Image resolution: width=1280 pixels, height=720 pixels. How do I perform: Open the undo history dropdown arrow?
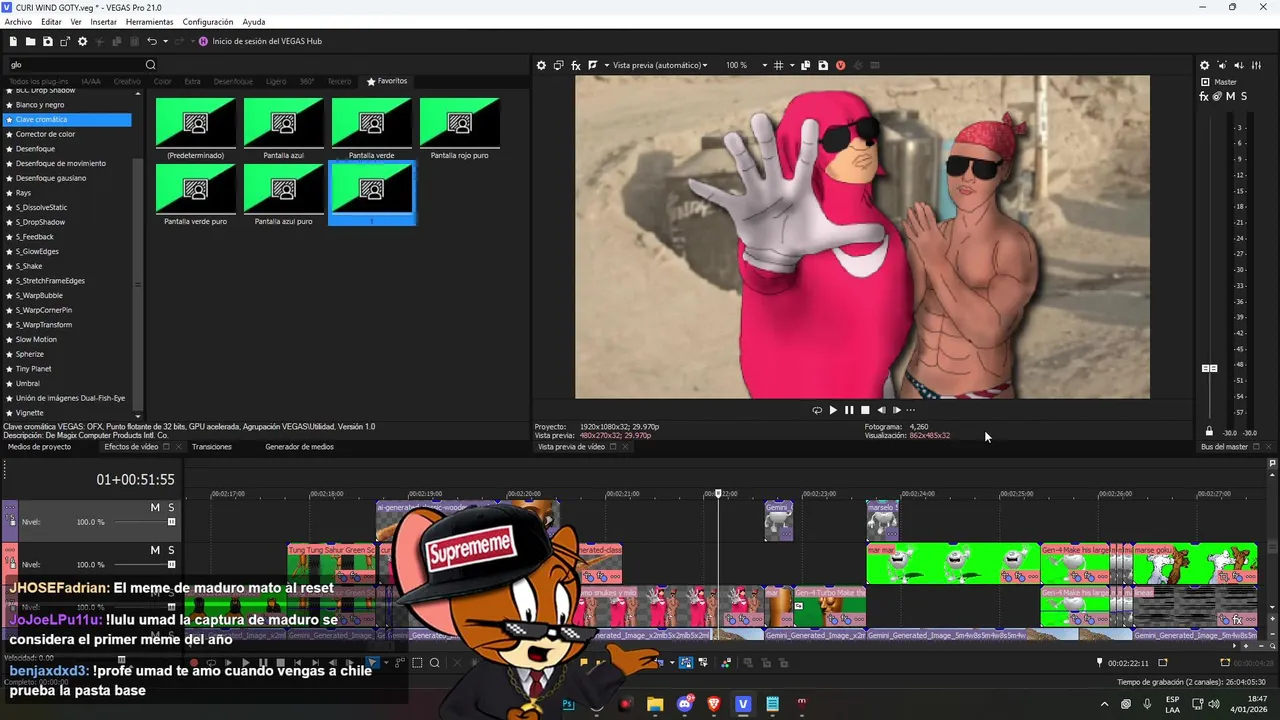tap(165, 41)
